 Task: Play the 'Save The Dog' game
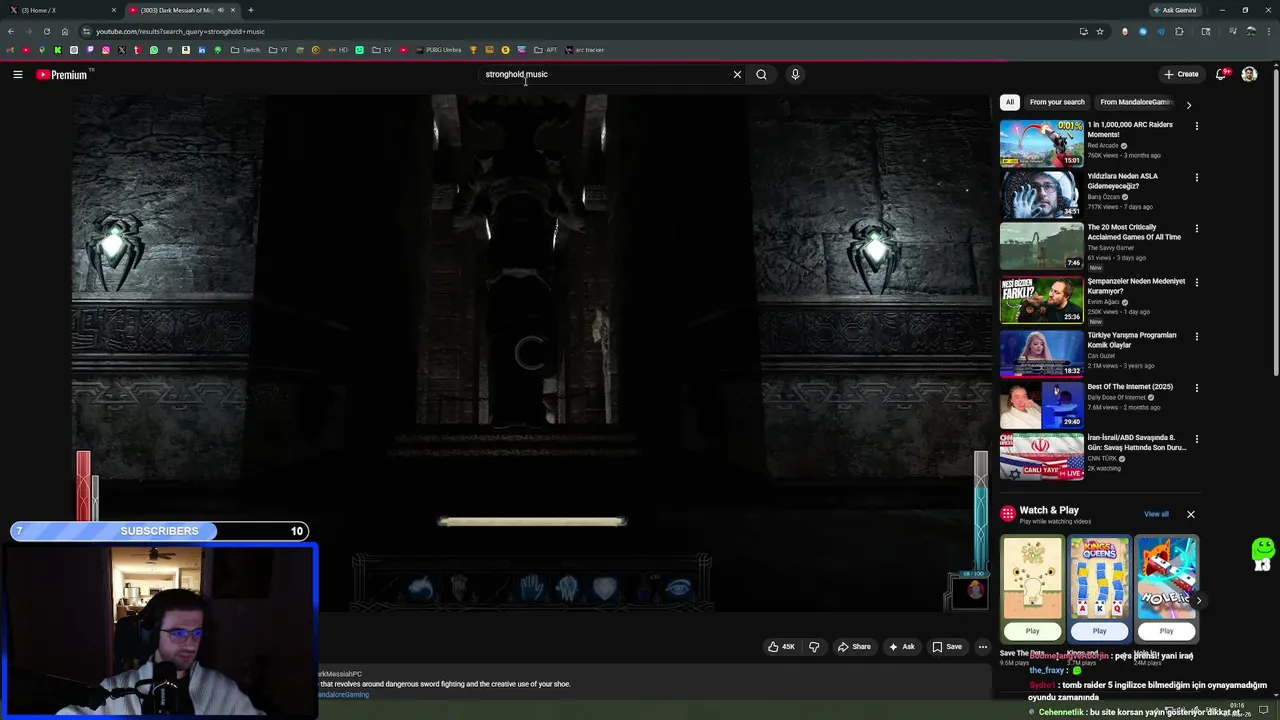[1032, 631]
